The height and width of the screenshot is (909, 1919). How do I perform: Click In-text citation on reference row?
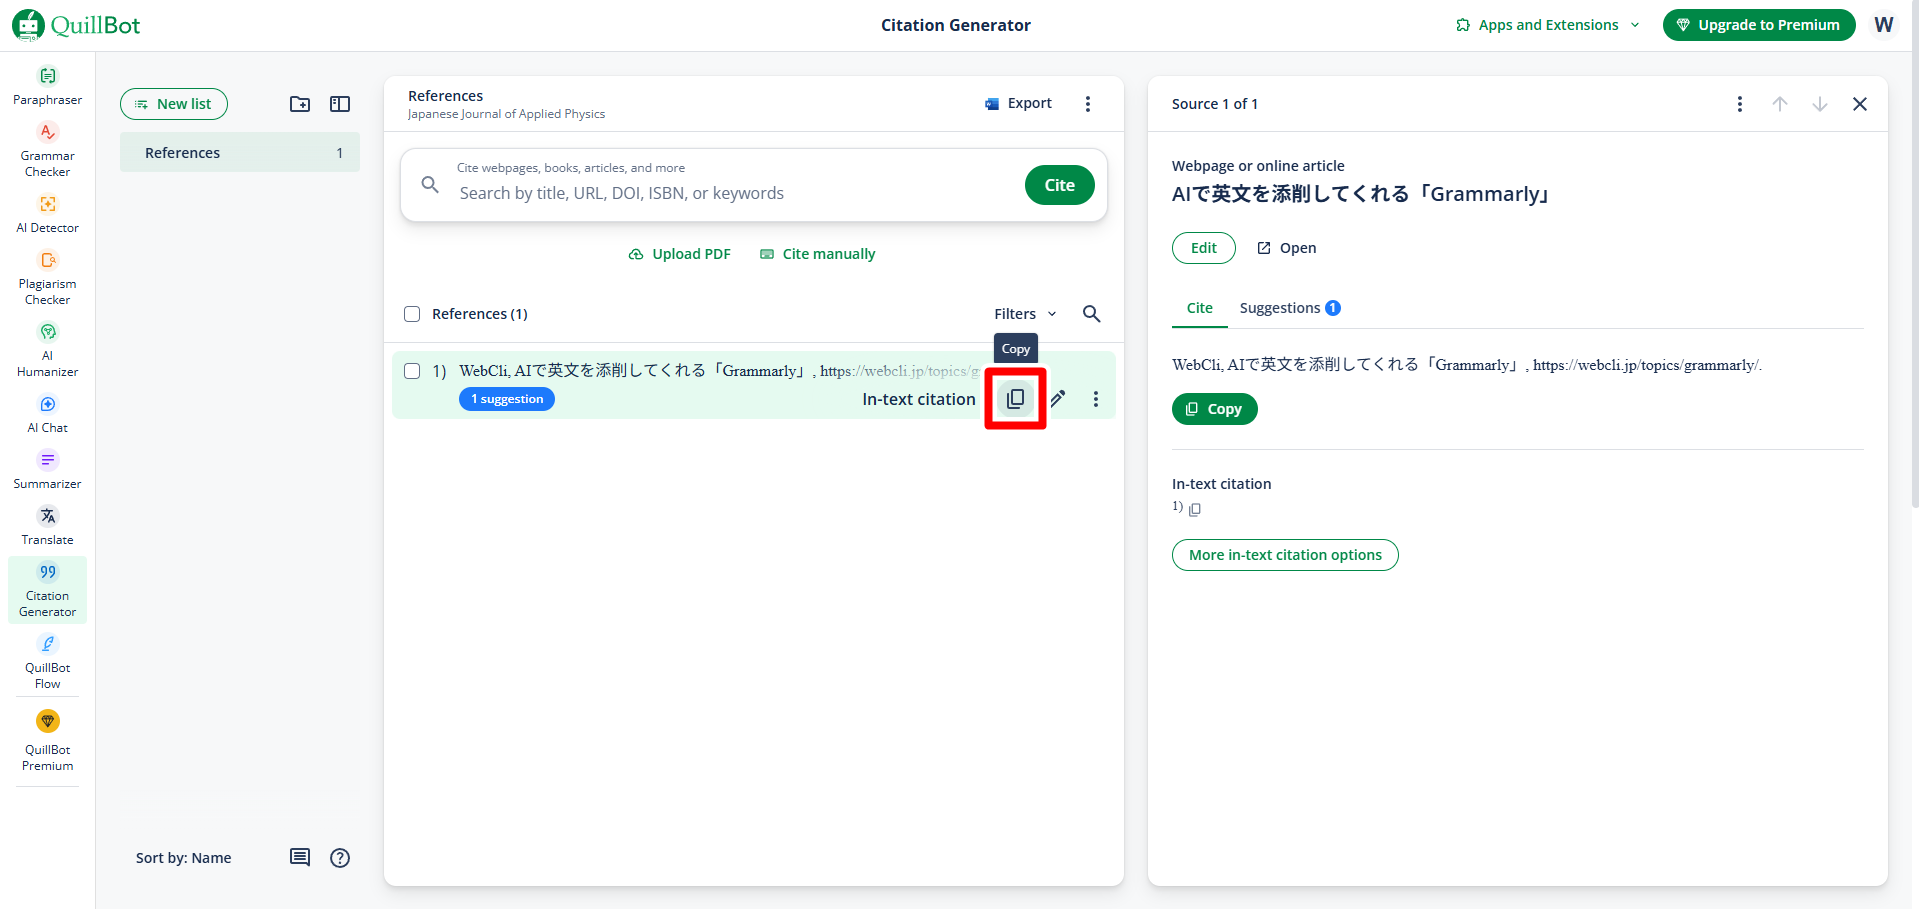919,399
